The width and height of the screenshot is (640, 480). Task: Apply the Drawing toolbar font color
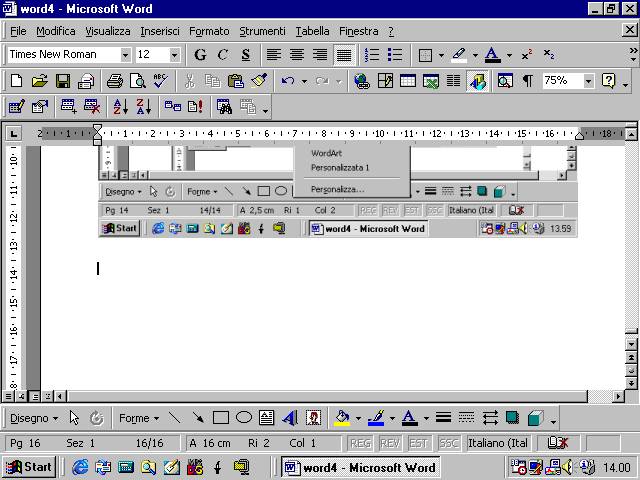(410, 418)
